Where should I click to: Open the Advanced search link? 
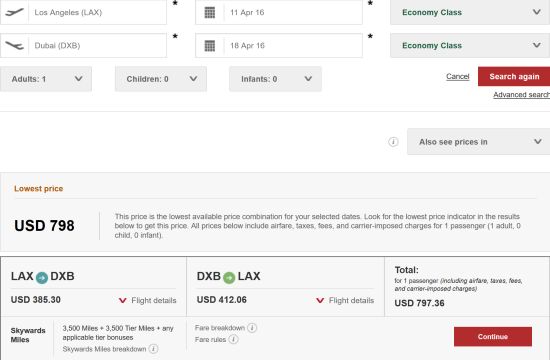(521, 95)
